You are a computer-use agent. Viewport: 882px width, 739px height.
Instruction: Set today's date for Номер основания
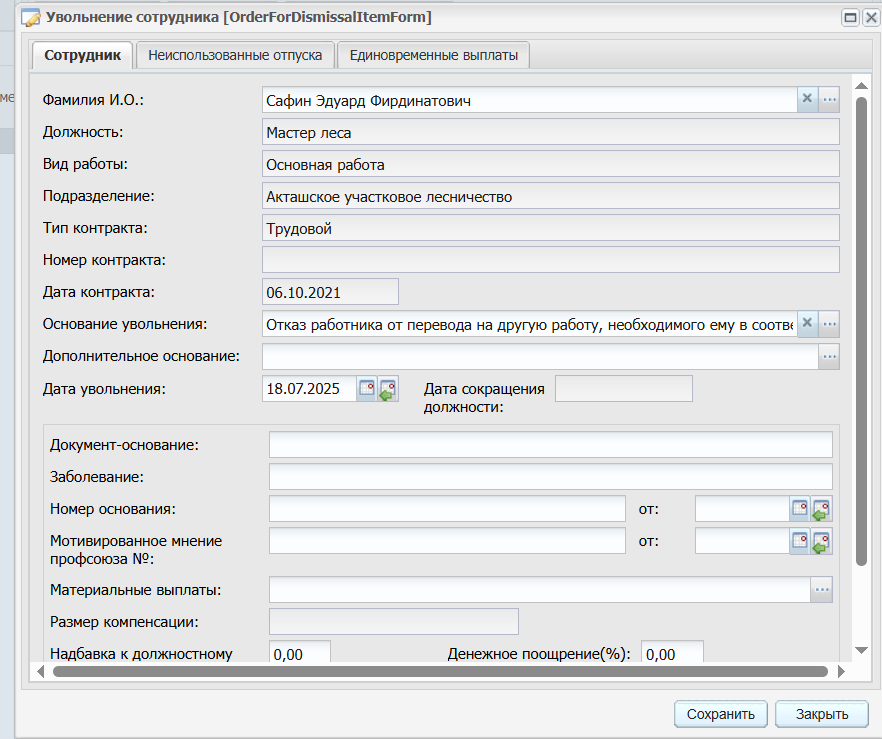click(821, 509)
